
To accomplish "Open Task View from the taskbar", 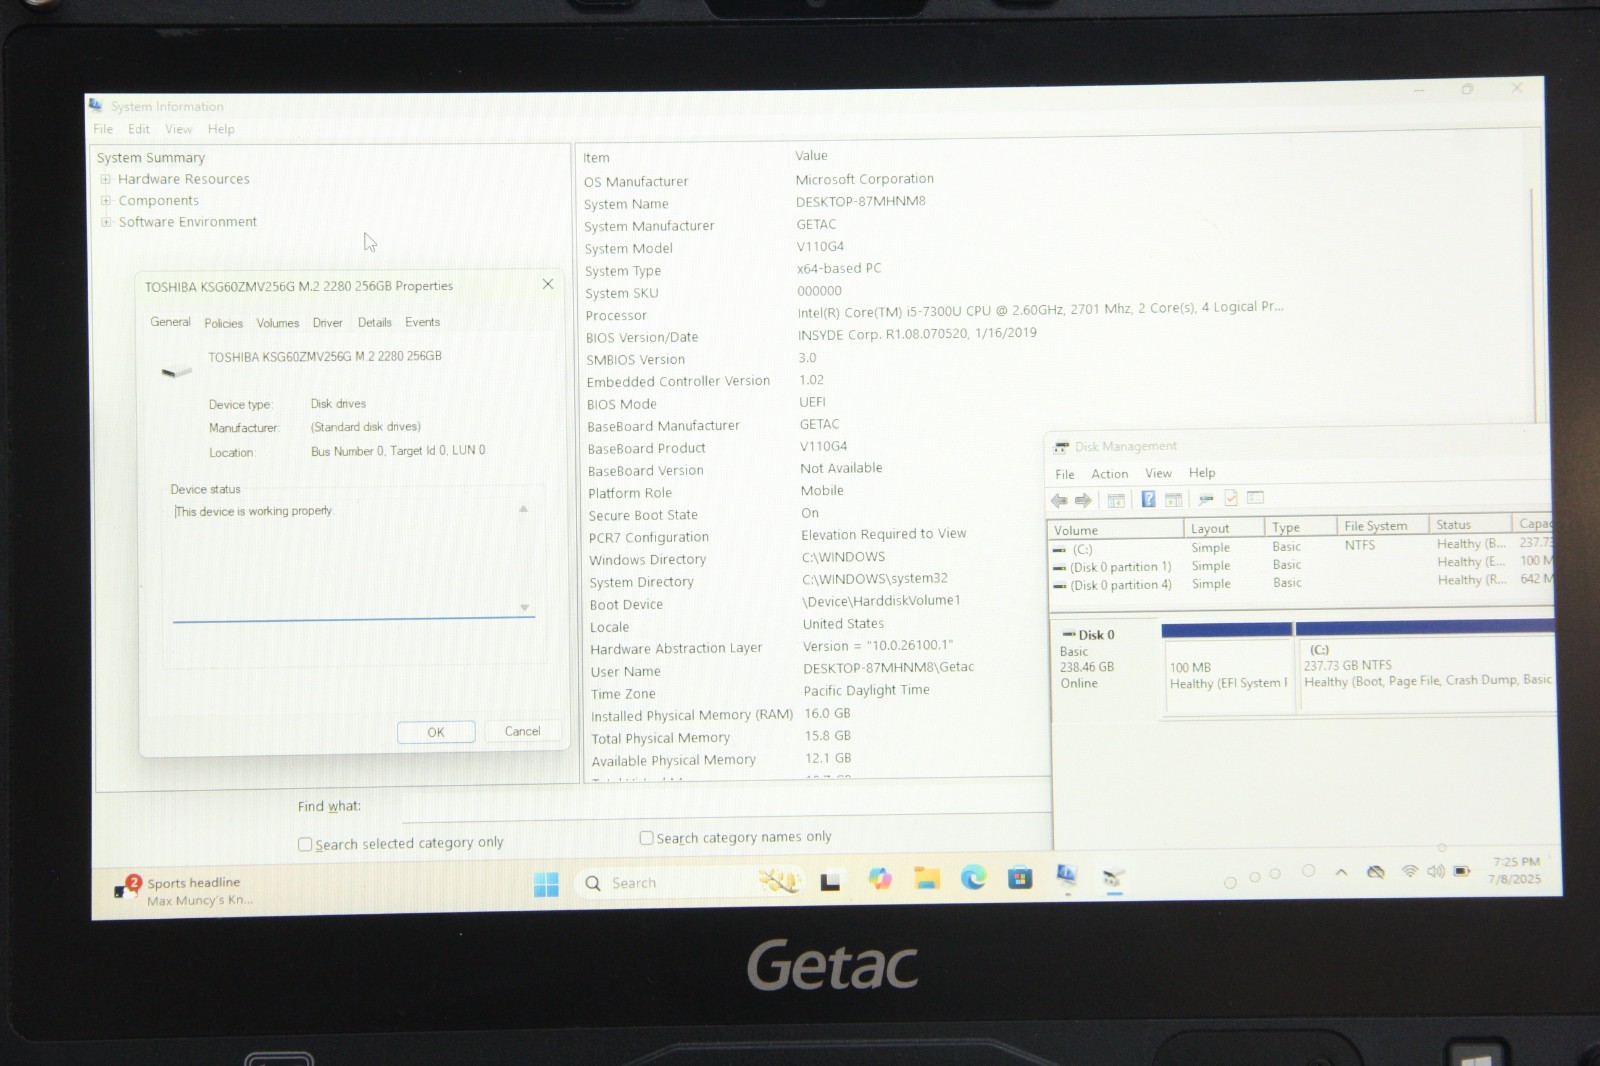I will click(830, 882).
